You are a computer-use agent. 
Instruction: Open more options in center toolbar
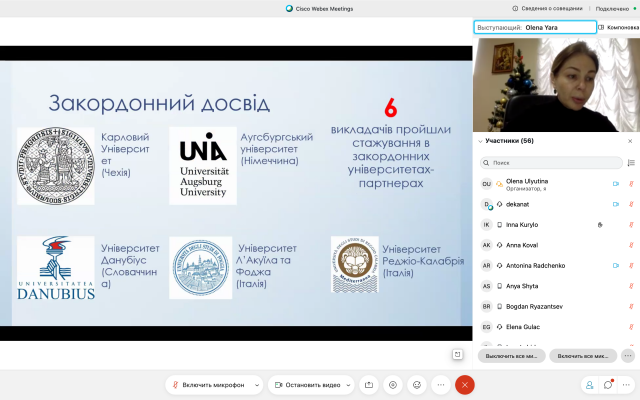[441, 385]
